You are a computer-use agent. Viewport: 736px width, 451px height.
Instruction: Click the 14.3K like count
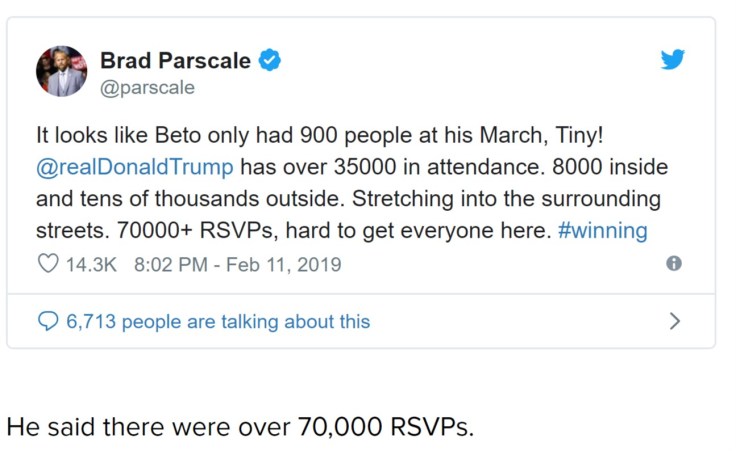(x=91, y=265)
